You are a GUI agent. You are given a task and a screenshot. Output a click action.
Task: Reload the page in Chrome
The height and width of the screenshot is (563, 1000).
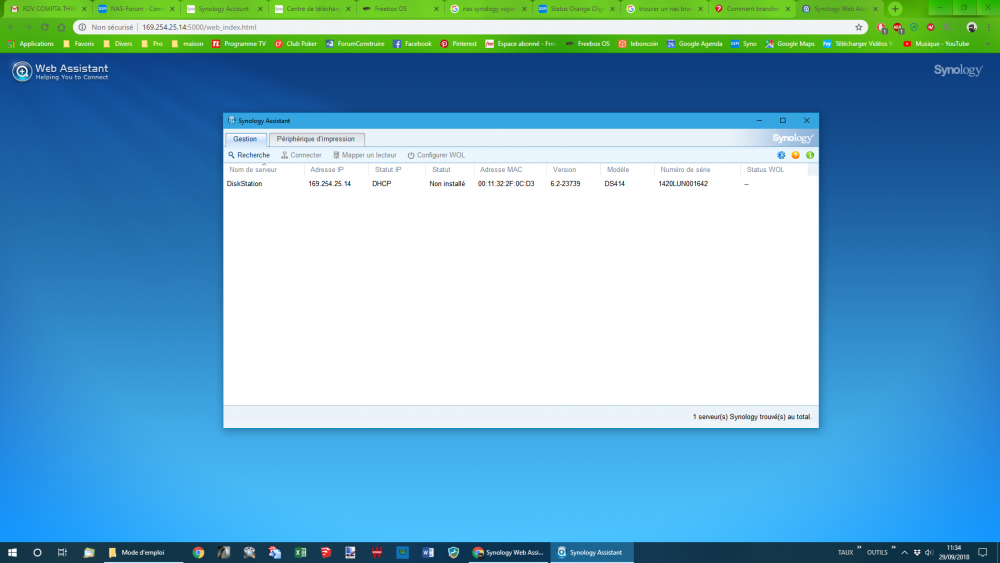pyautogui.click(x=44, y=27)
